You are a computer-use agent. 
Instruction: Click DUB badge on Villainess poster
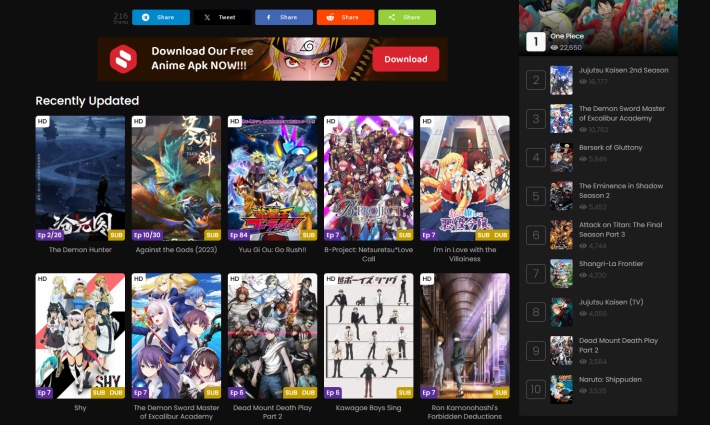pyautogui.click(x=500, y=235)
